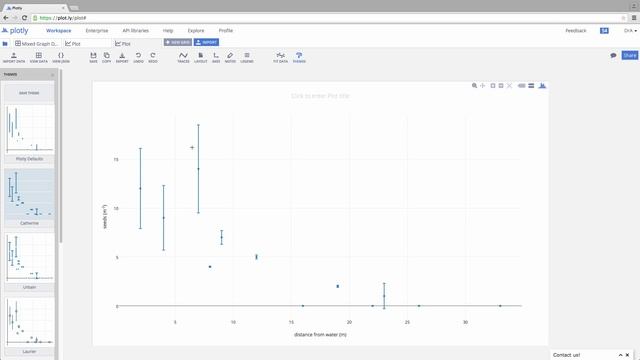Close the Contact us widget
640x360 pixels.
[628, 355]
